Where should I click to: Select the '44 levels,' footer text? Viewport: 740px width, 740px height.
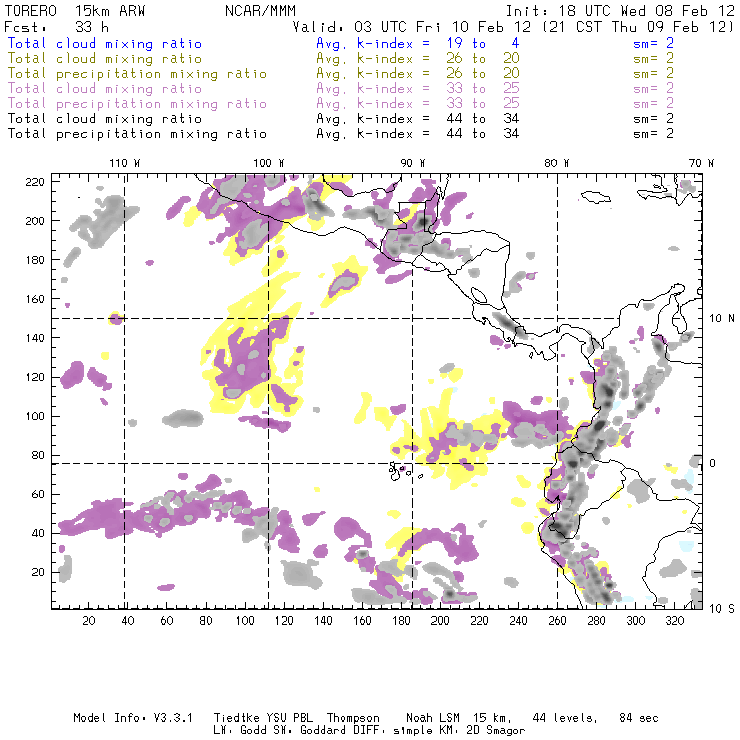click(x=565, y=718)
